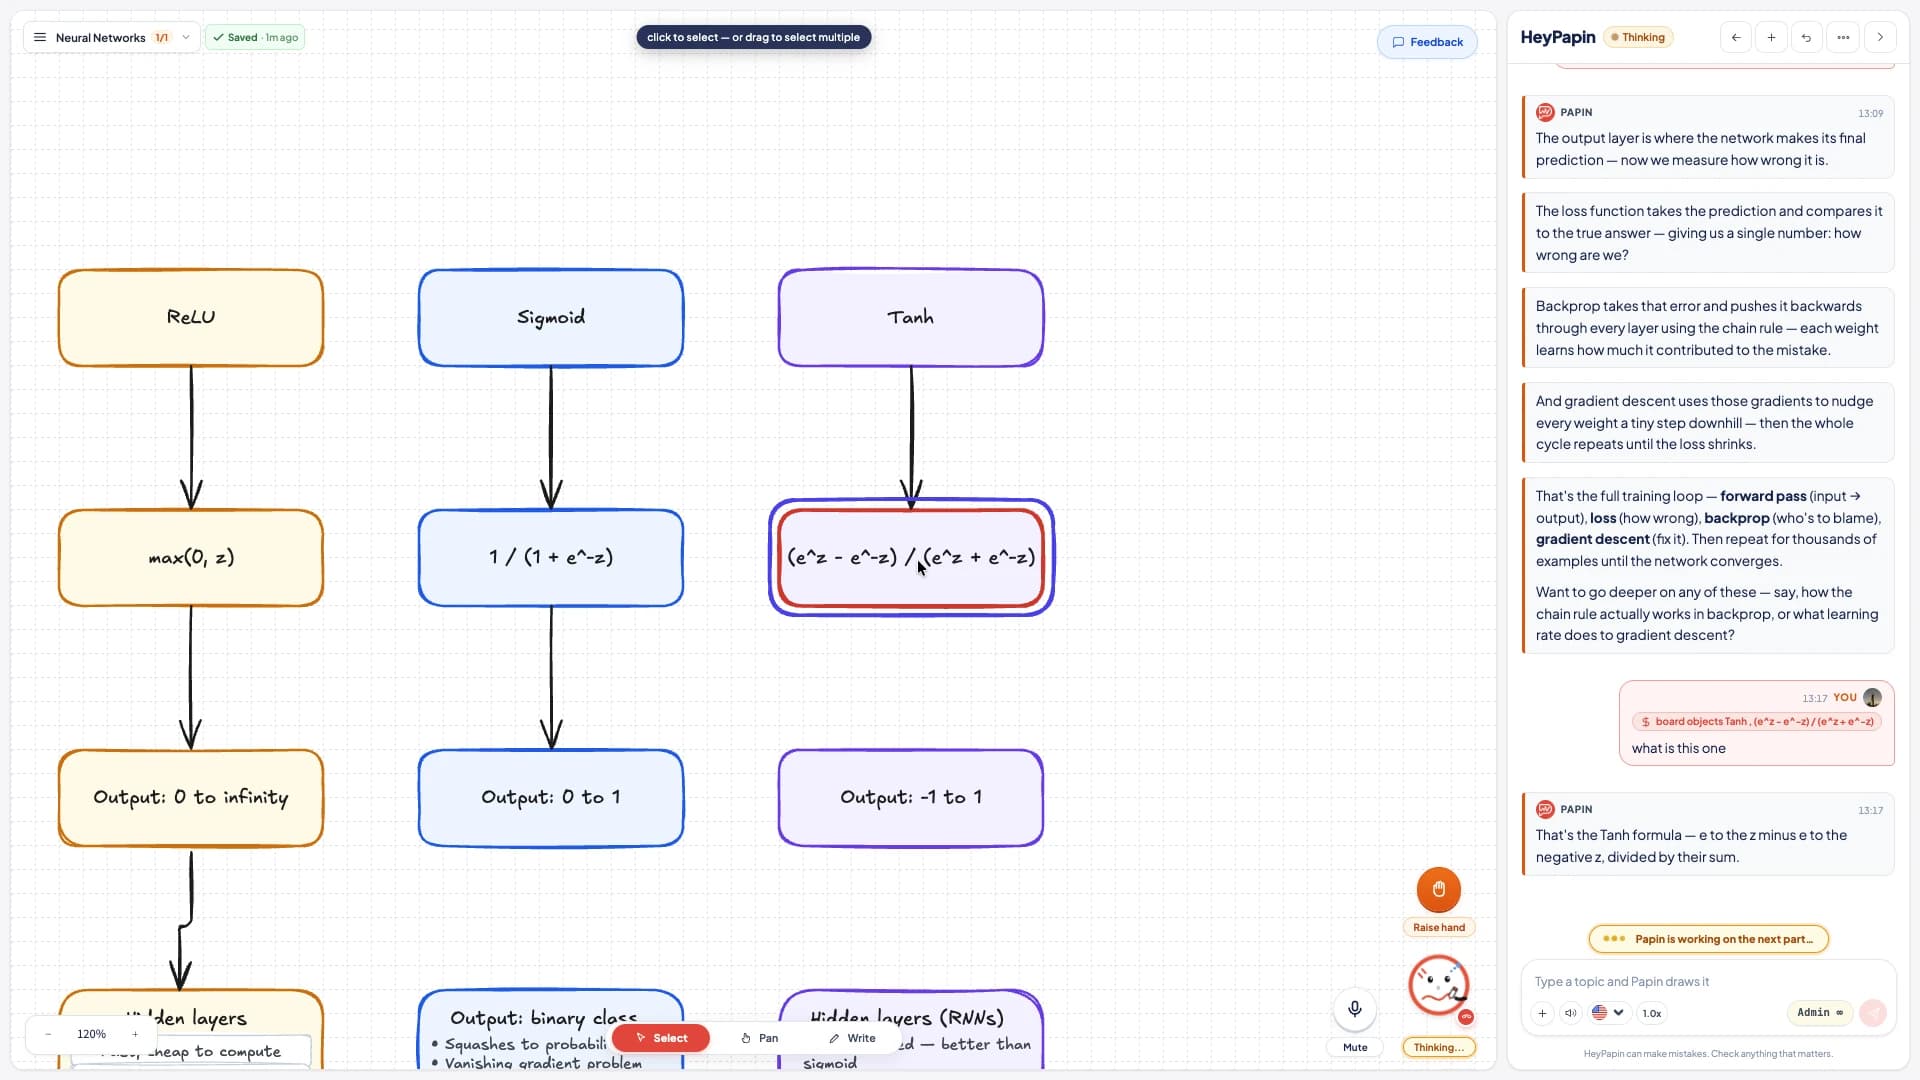The width and height of the screenshot is (1920, 1080).
Task: Switch to the Write tool
Action: [852, 1038]
